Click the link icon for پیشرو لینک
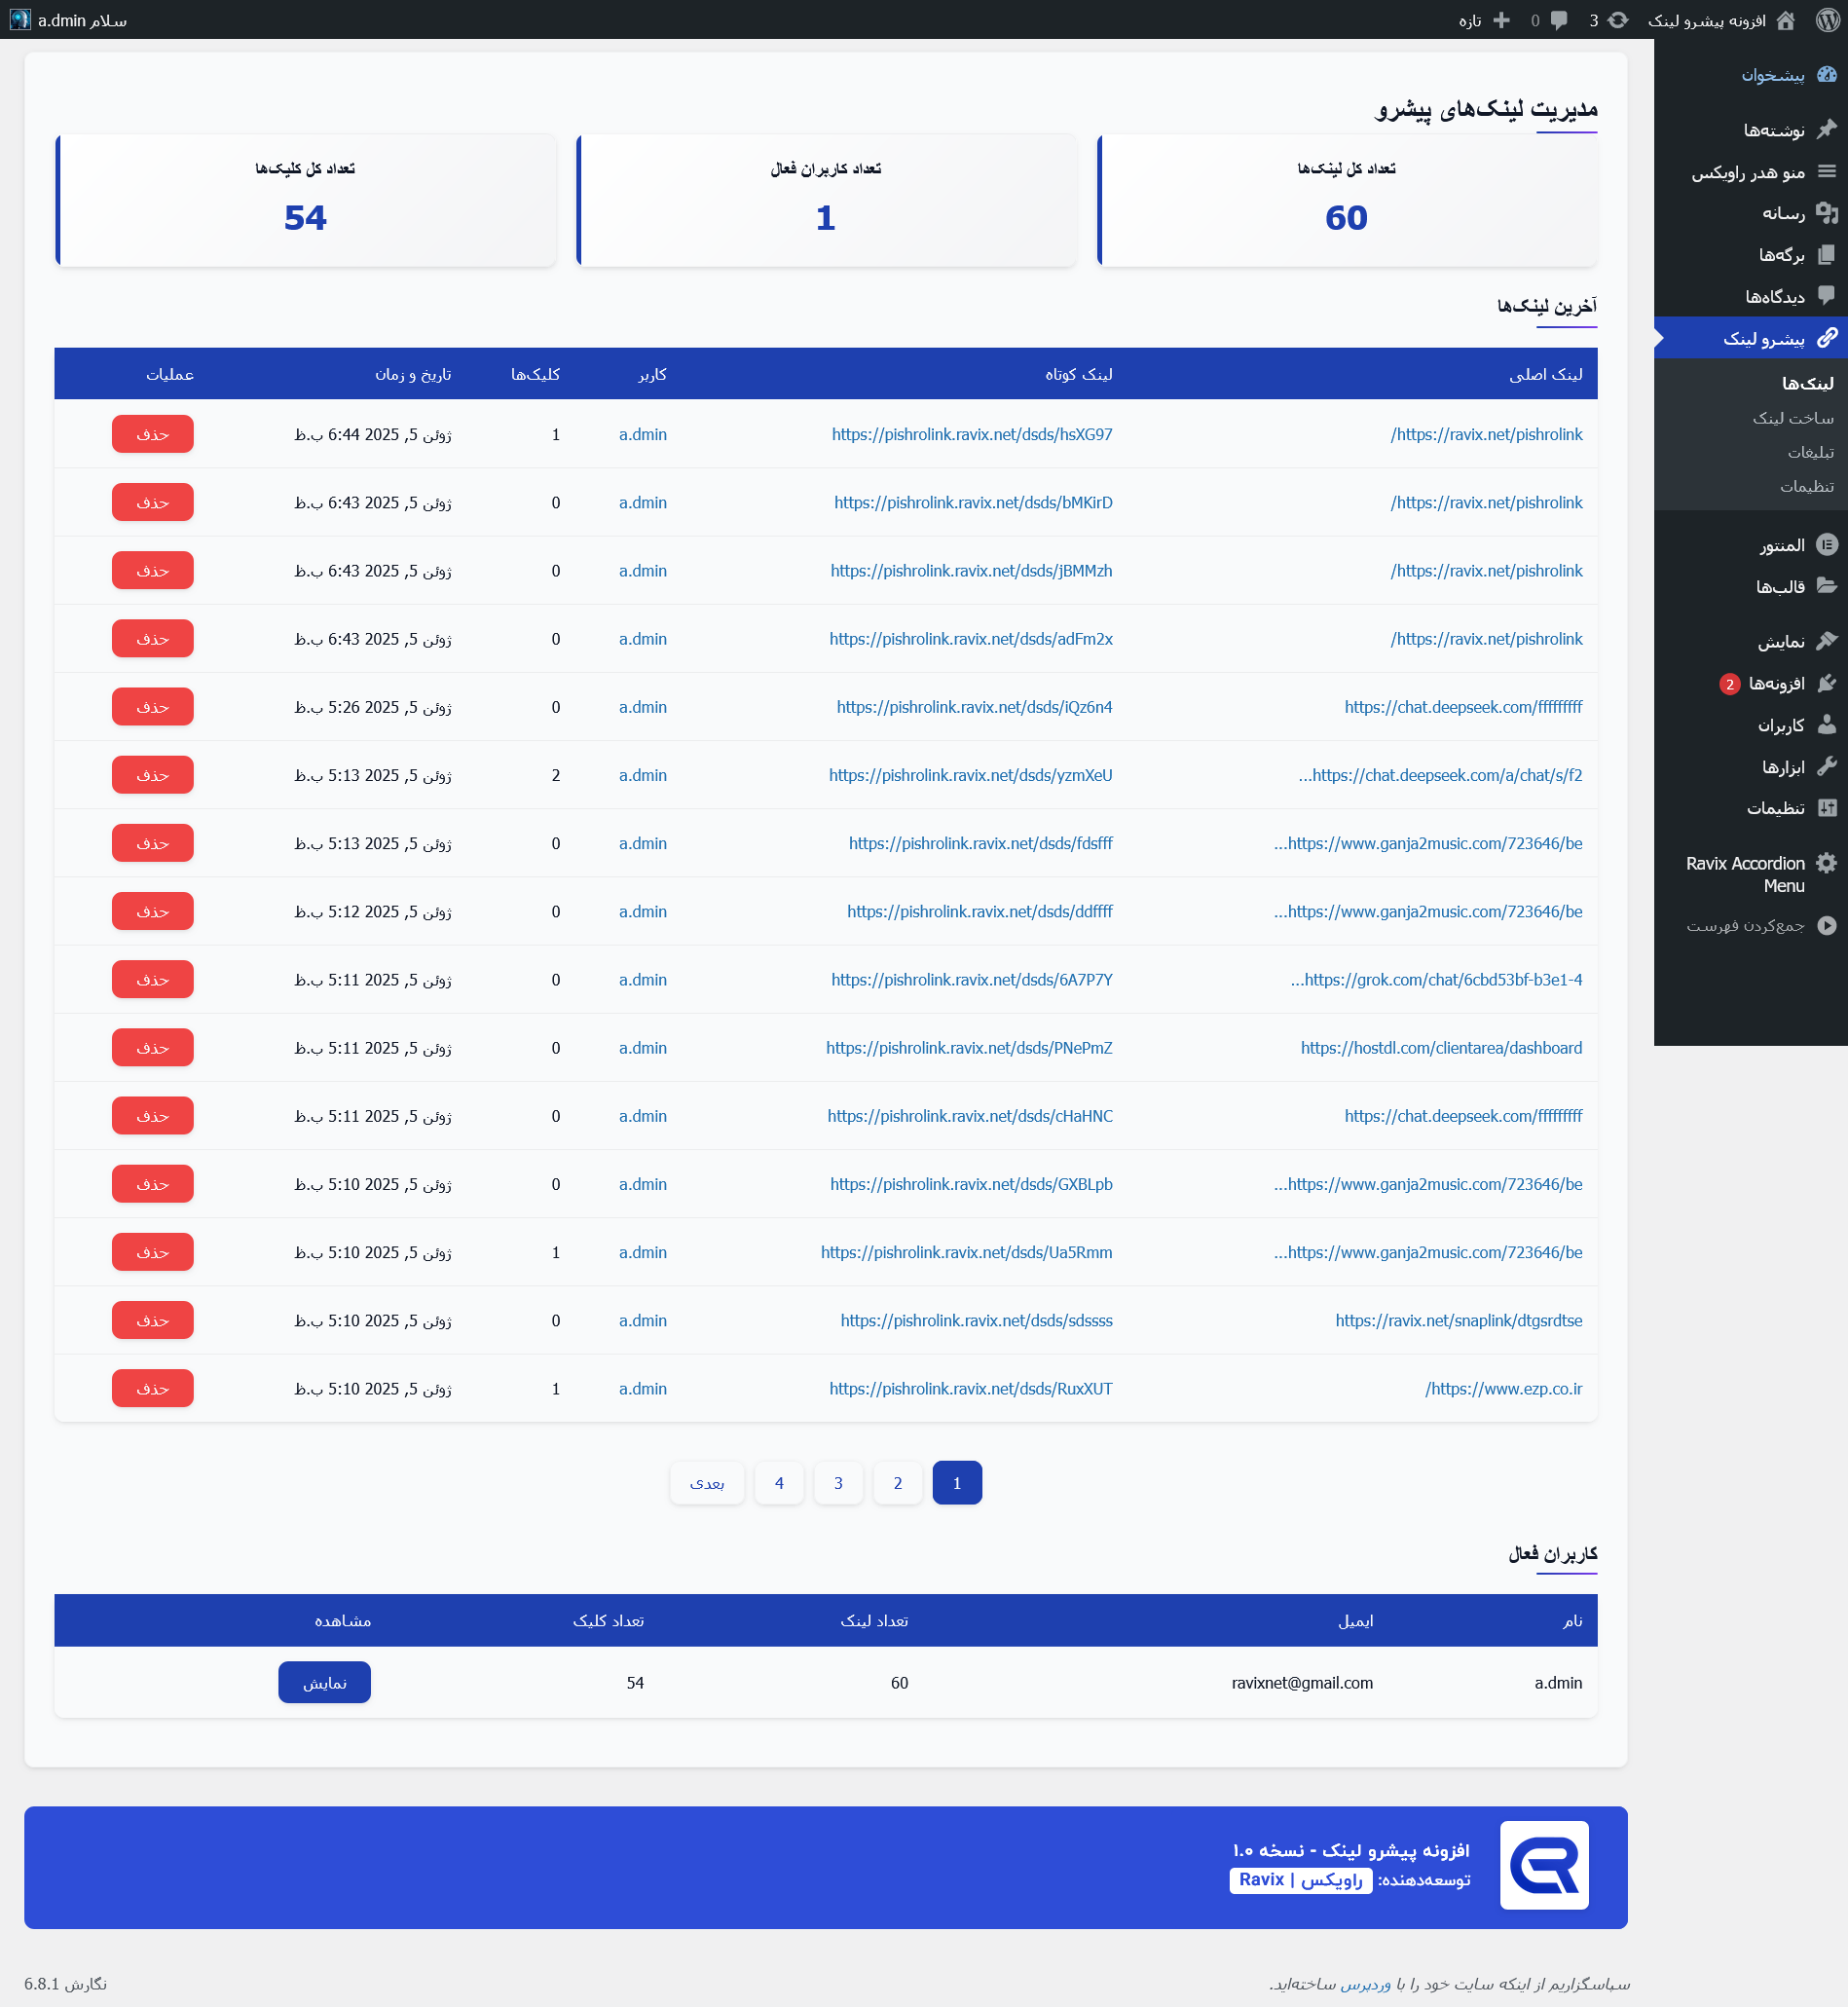The height and width of the screenshot is (2007, 1848). click(x=1827, y=338)
